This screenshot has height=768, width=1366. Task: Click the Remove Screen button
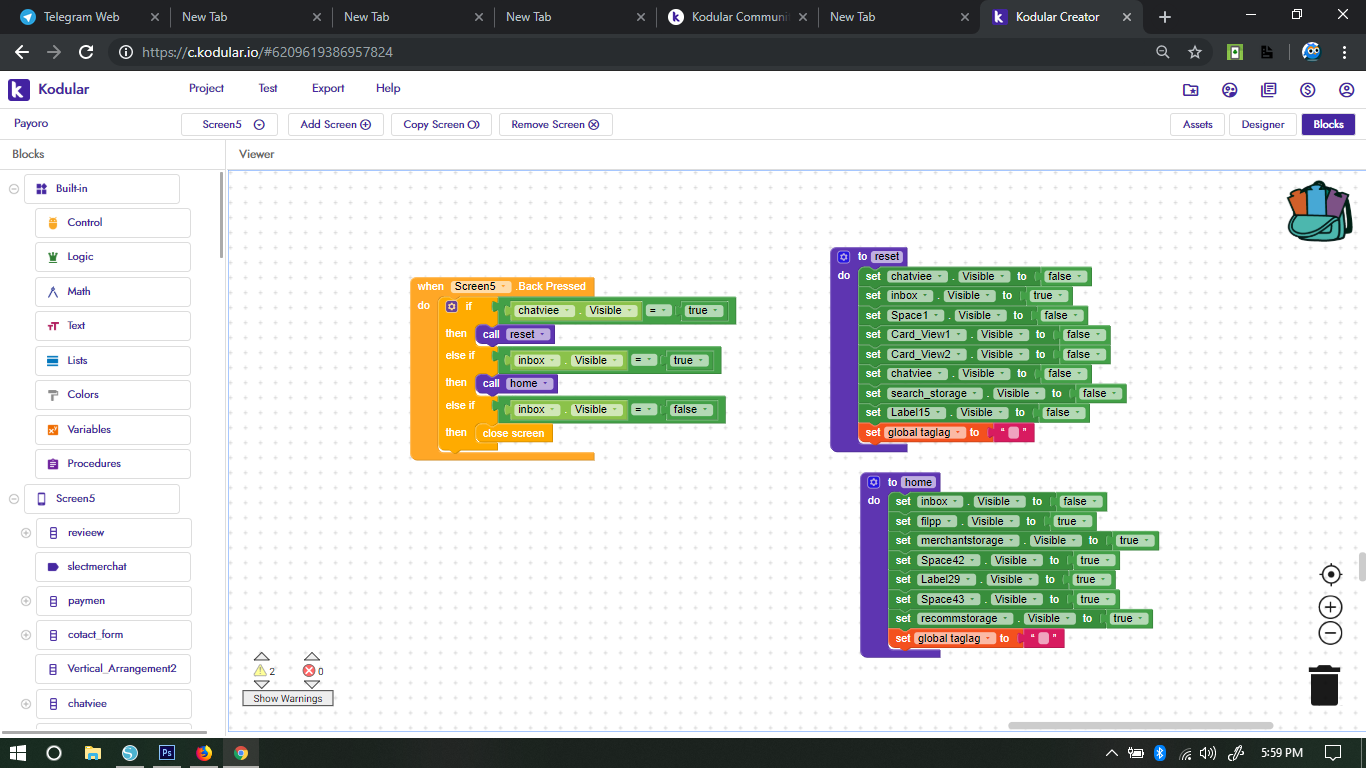554,125
